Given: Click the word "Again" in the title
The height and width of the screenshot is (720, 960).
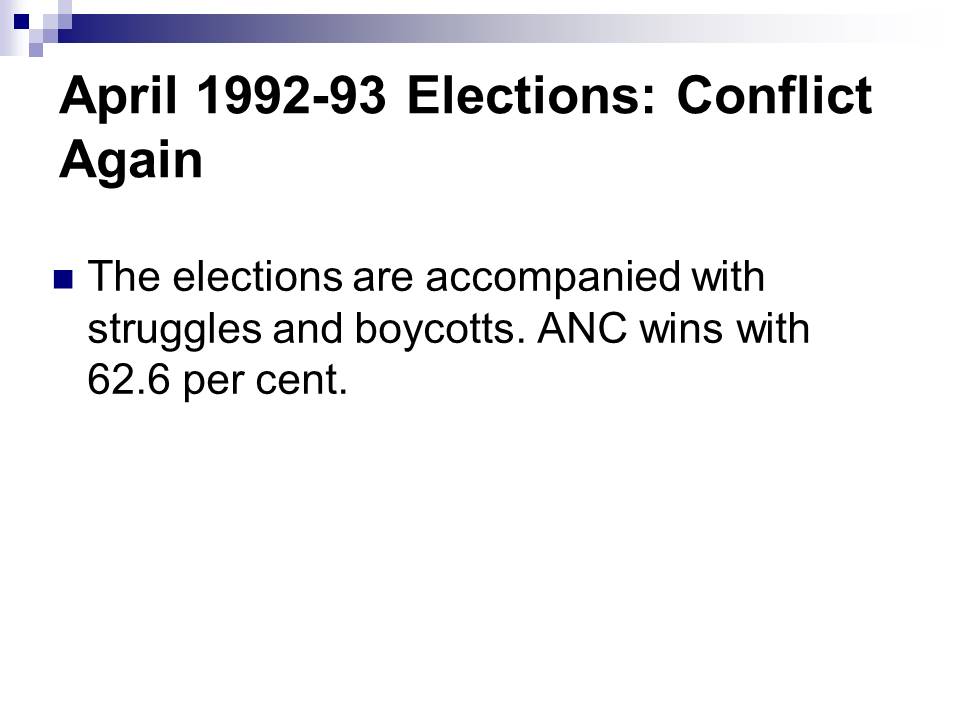Looking at the screenshot, I should point(130,160).
